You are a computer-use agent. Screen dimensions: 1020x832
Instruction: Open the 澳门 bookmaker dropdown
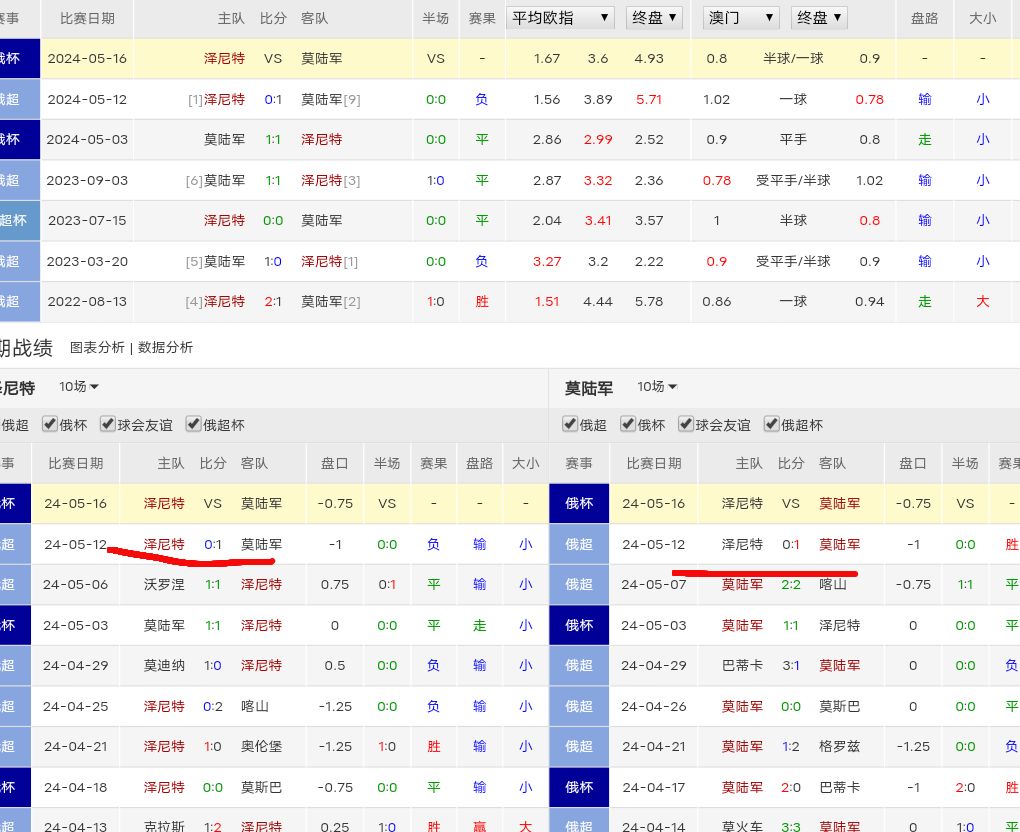point(741,18)
